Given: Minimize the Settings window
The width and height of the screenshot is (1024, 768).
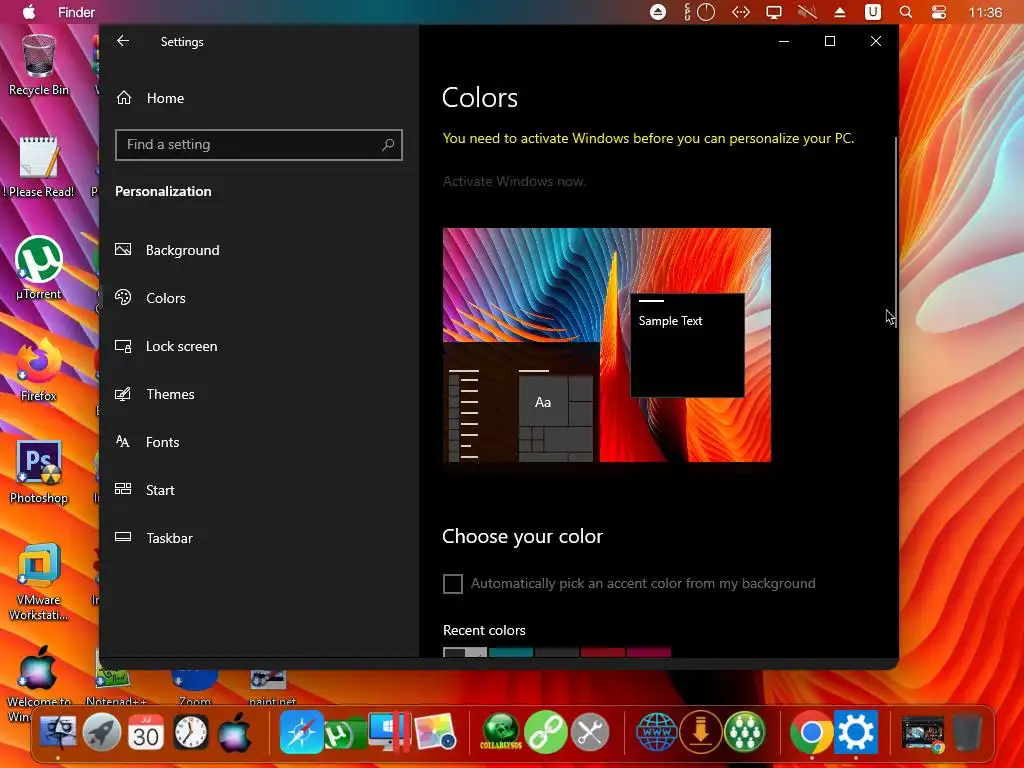Looking at the screenshot, I should click(x=784, y=41).
